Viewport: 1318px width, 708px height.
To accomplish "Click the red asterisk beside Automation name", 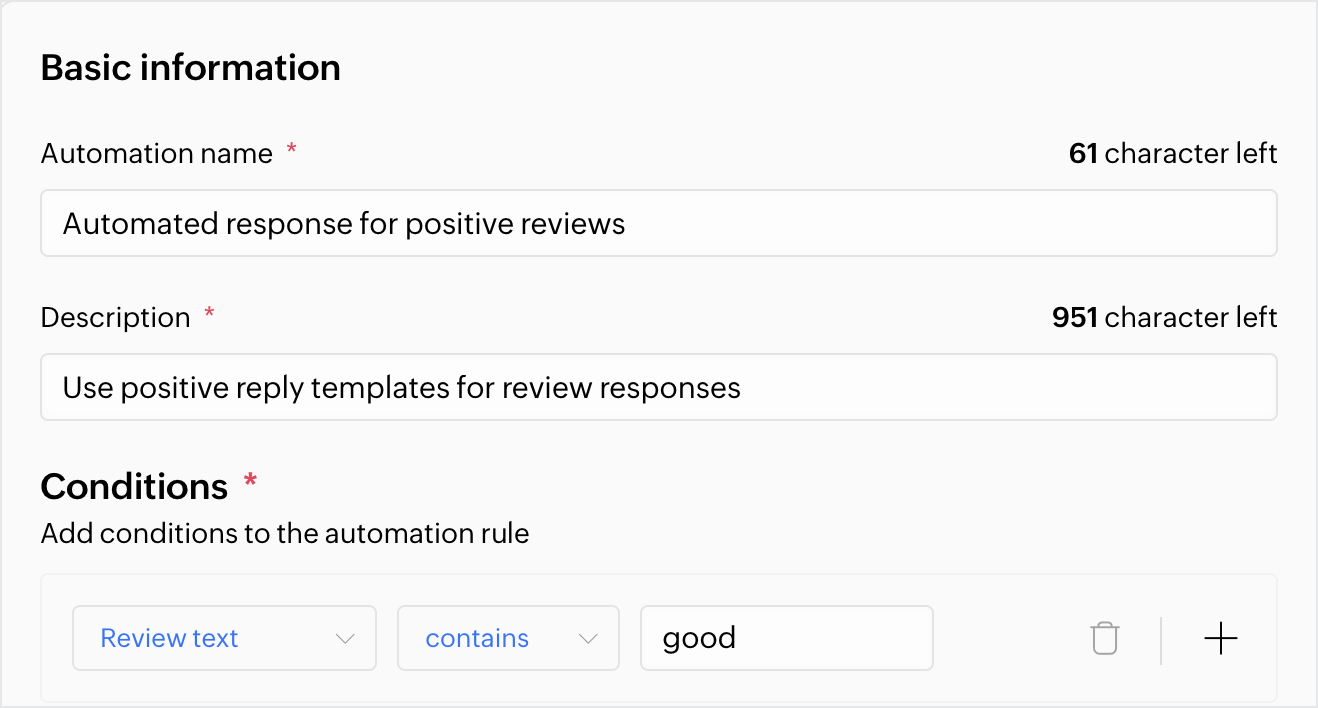I will (292, 149).
